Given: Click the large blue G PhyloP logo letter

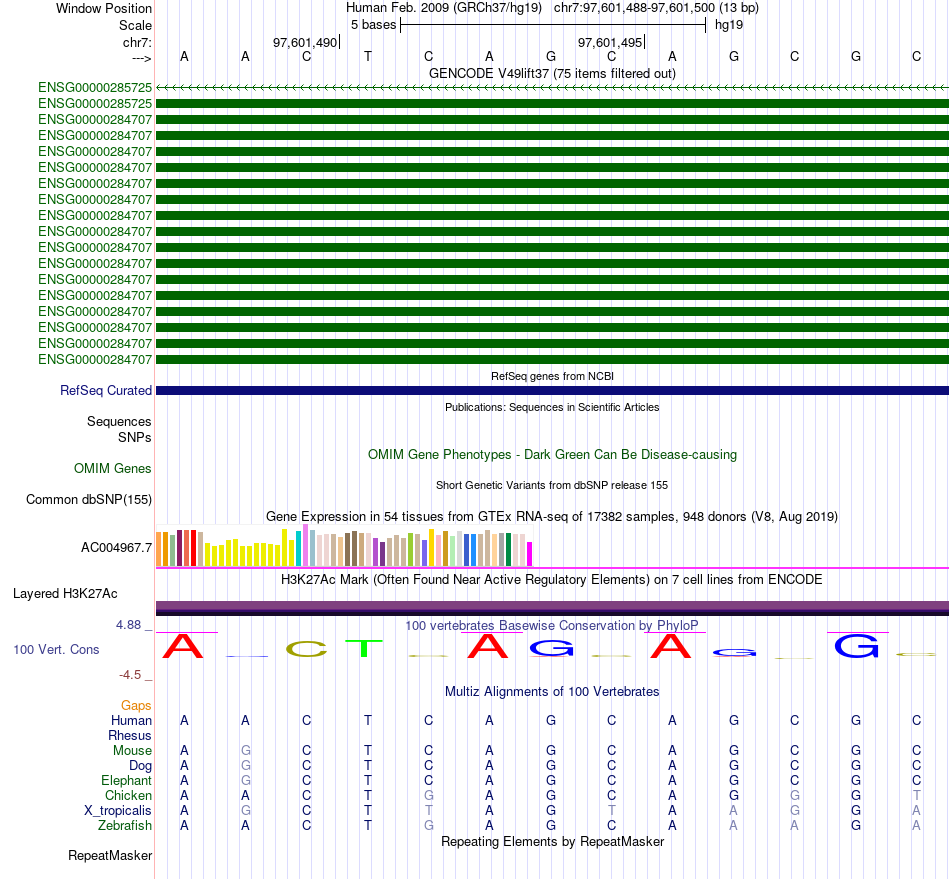Looking at the screenshot, I should [856, 646].
